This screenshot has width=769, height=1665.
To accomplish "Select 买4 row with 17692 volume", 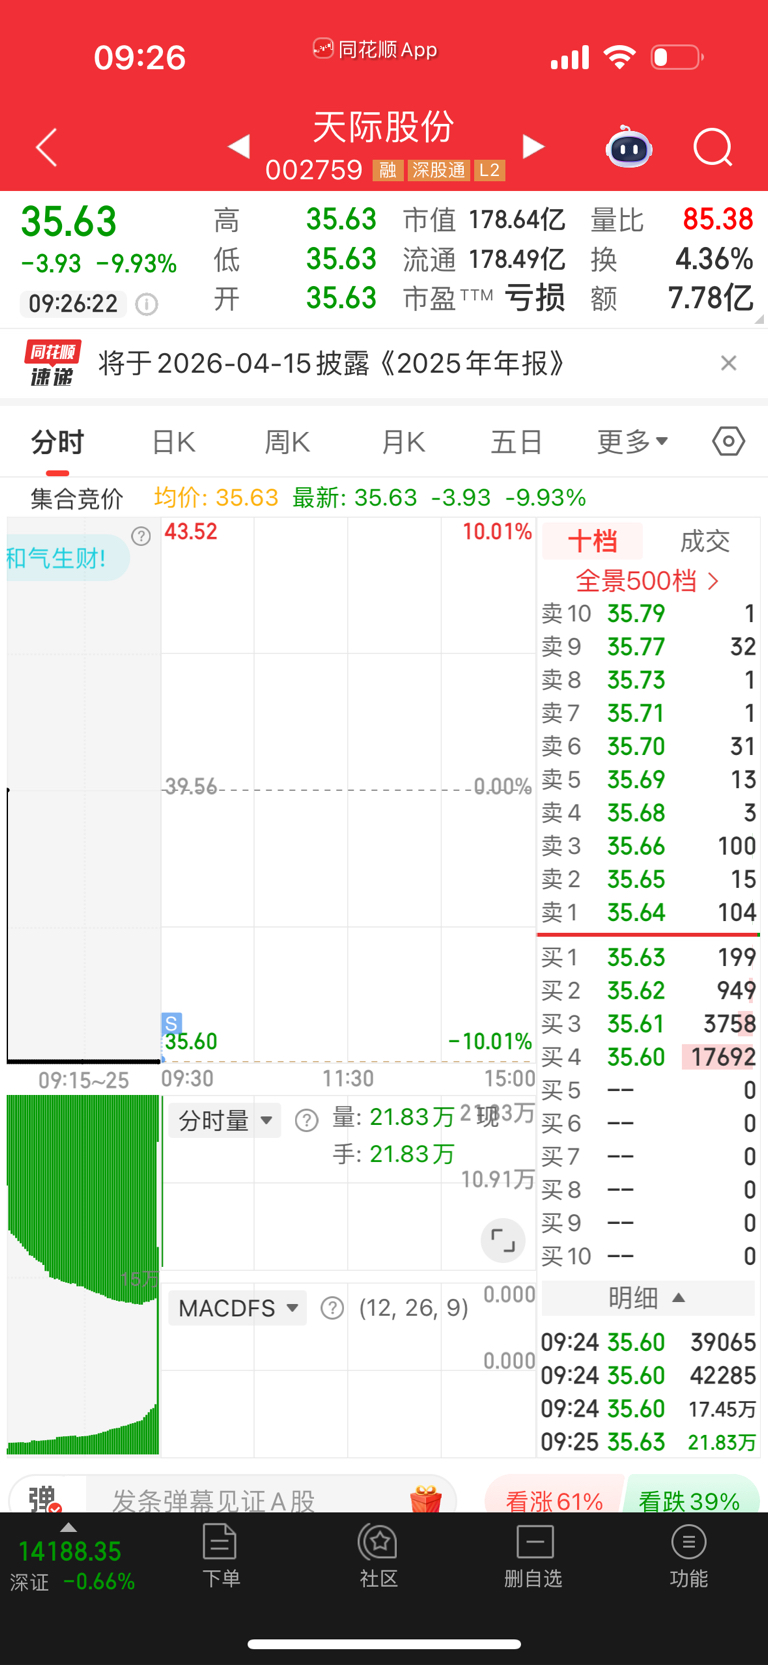I will [x=648, y=1057].
